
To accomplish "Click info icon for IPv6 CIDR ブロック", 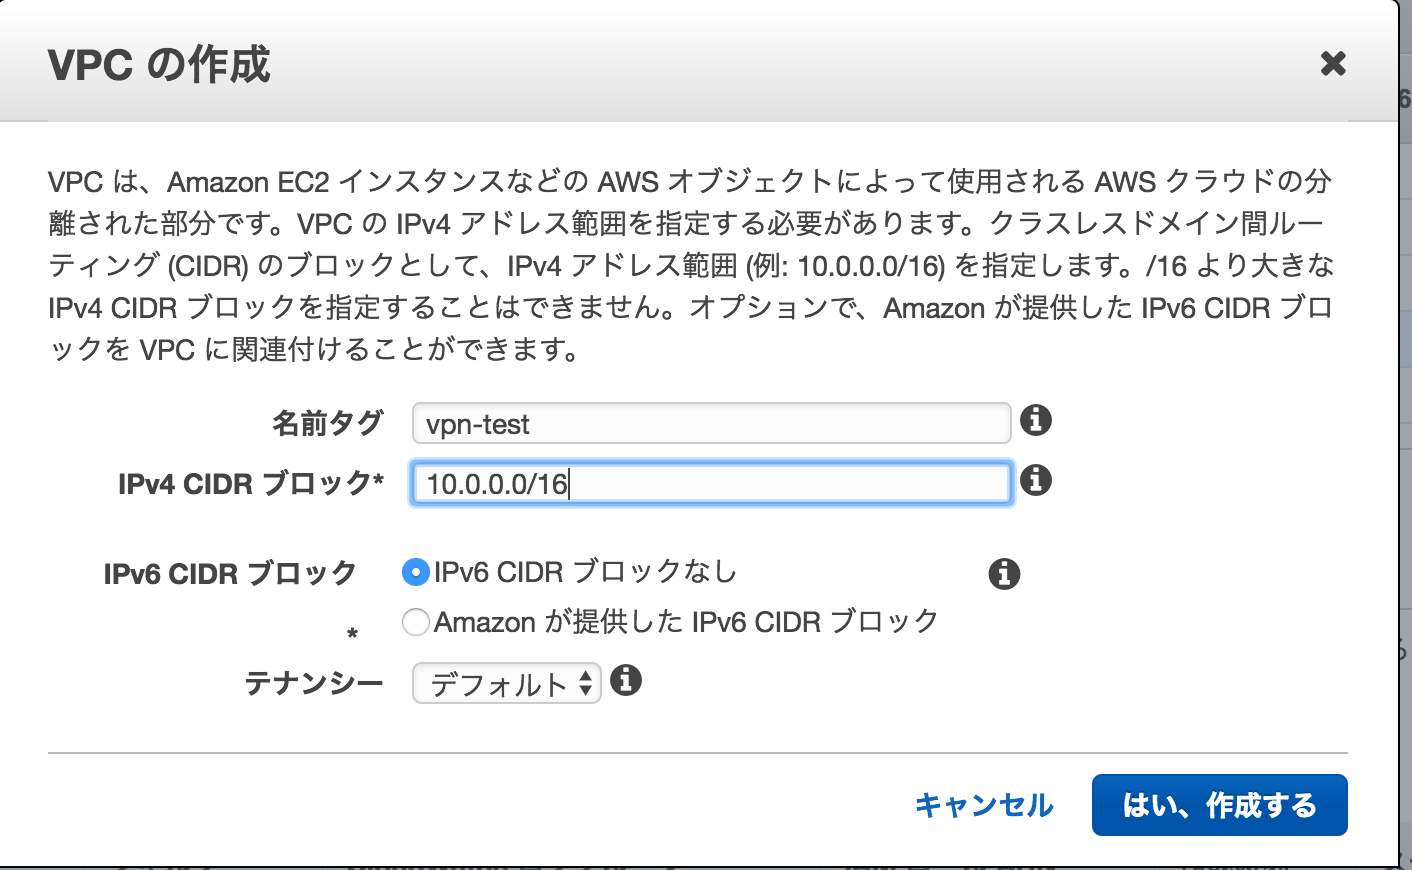I will pyautogui.click(x=1004, y=574).
